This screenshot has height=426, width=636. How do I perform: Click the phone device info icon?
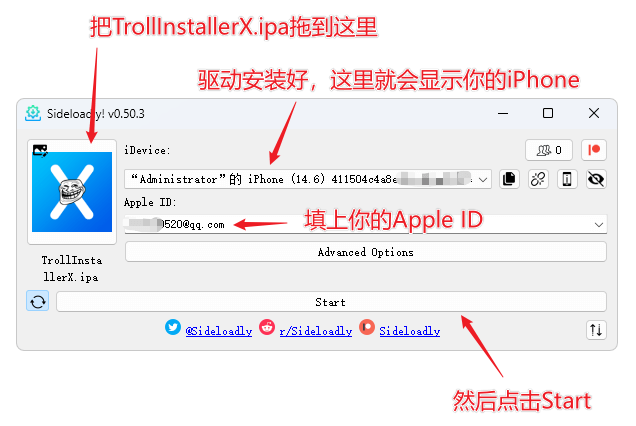(567, 179)
